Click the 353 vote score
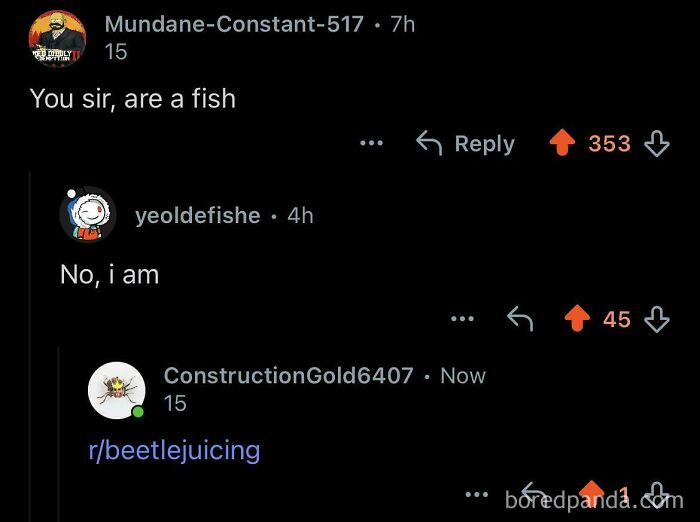The width and height of the screenshot is (700, 522). pyautogui.click(x=609, y=144)
